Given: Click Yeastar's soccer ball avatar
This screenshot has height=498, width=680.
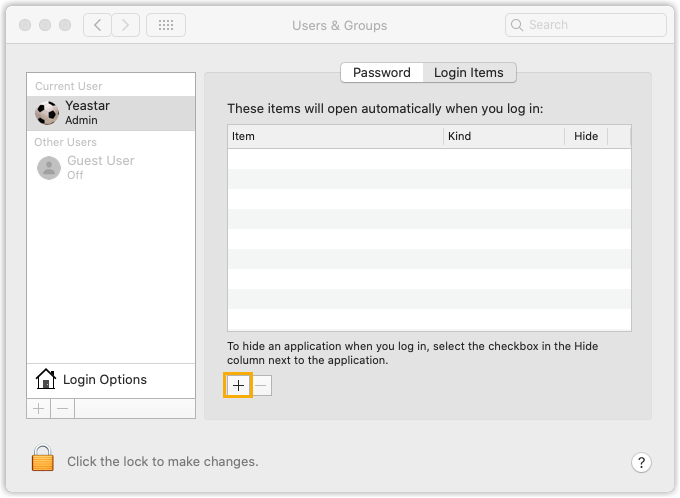Looking at the screenshot, I should (47, 113).
